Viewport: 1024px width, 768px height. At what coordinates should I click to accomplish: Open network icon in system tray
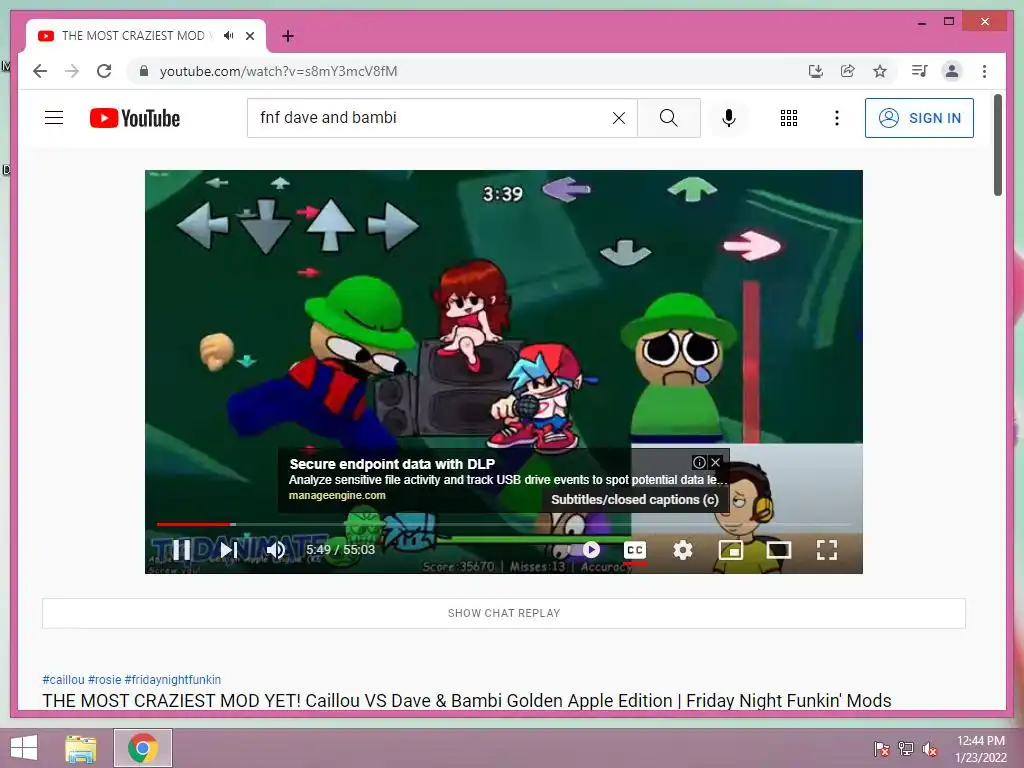pos(906,749)
